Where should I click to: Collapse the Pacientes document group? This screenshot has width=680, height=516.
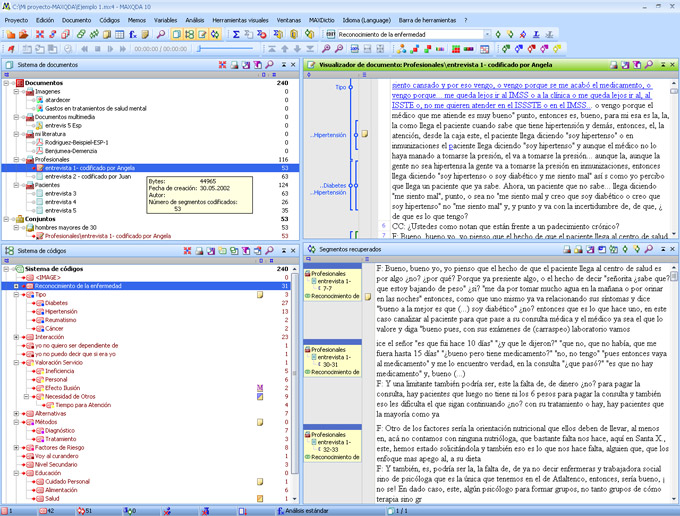[16, 185]
